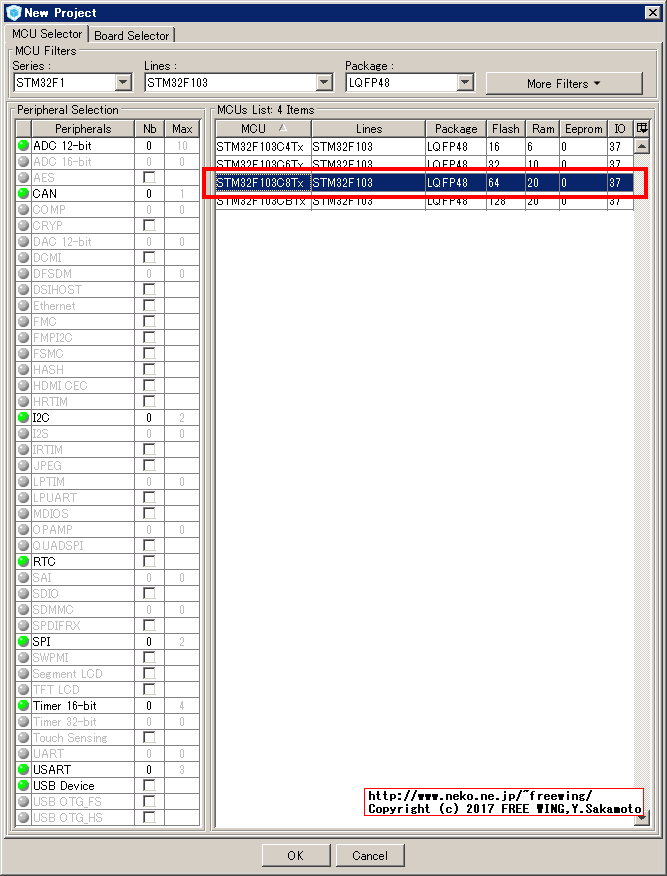Click the SPI Nb value field
667x876 pixels.
pos(149,641)
